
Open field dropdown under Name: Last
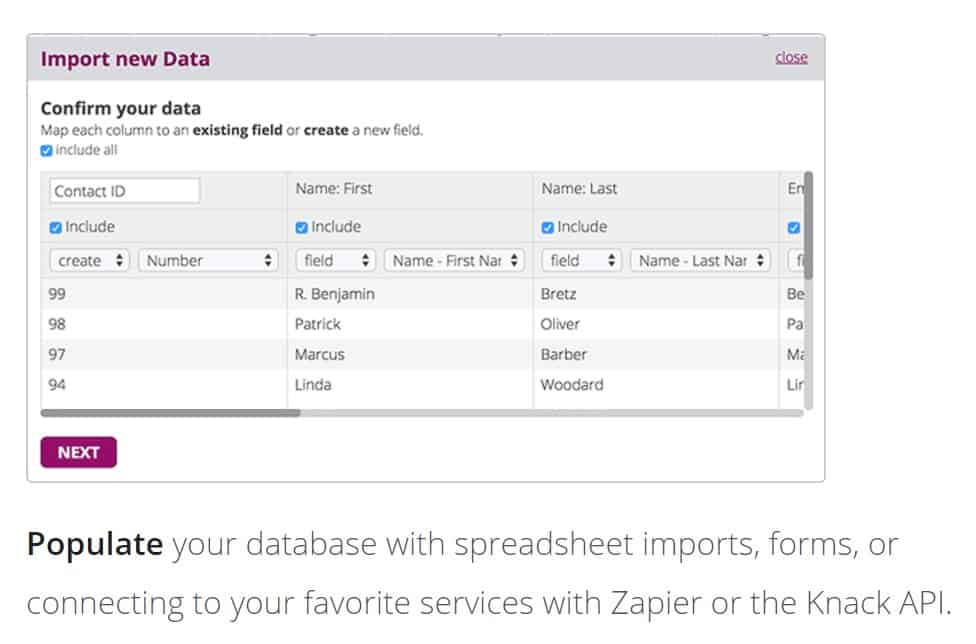click(x=582, y=261)
